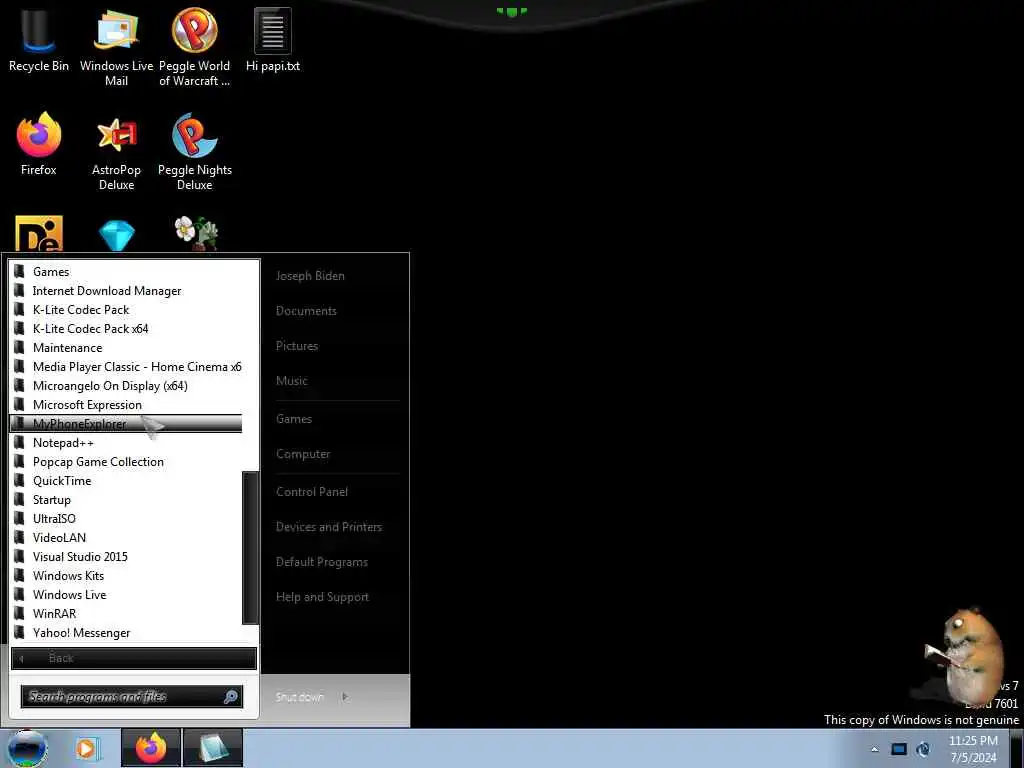Expand Media Player Classic - Home Cinema folder
1024x768 pixels.
(x=126, y=366)
